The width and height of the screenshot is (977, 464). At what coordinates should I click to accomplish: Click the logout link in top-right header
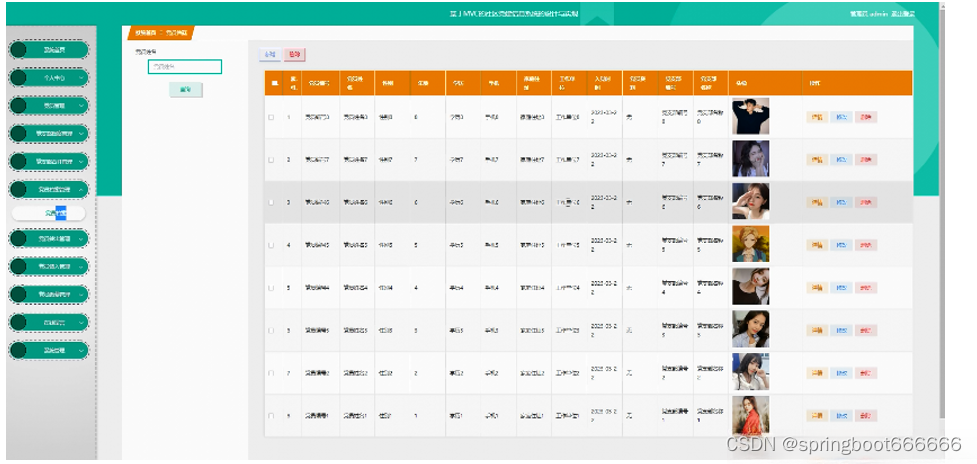click(x=903, y=14)
